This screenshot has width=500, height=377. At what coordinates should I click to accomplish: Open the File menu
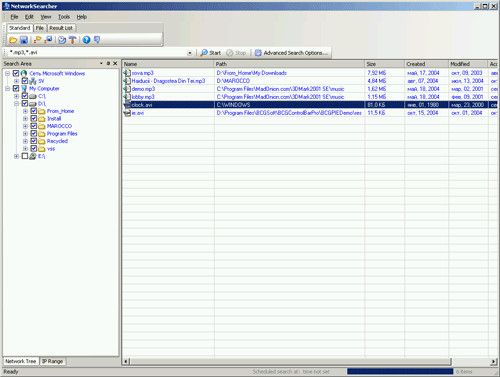tap(14, 17)
